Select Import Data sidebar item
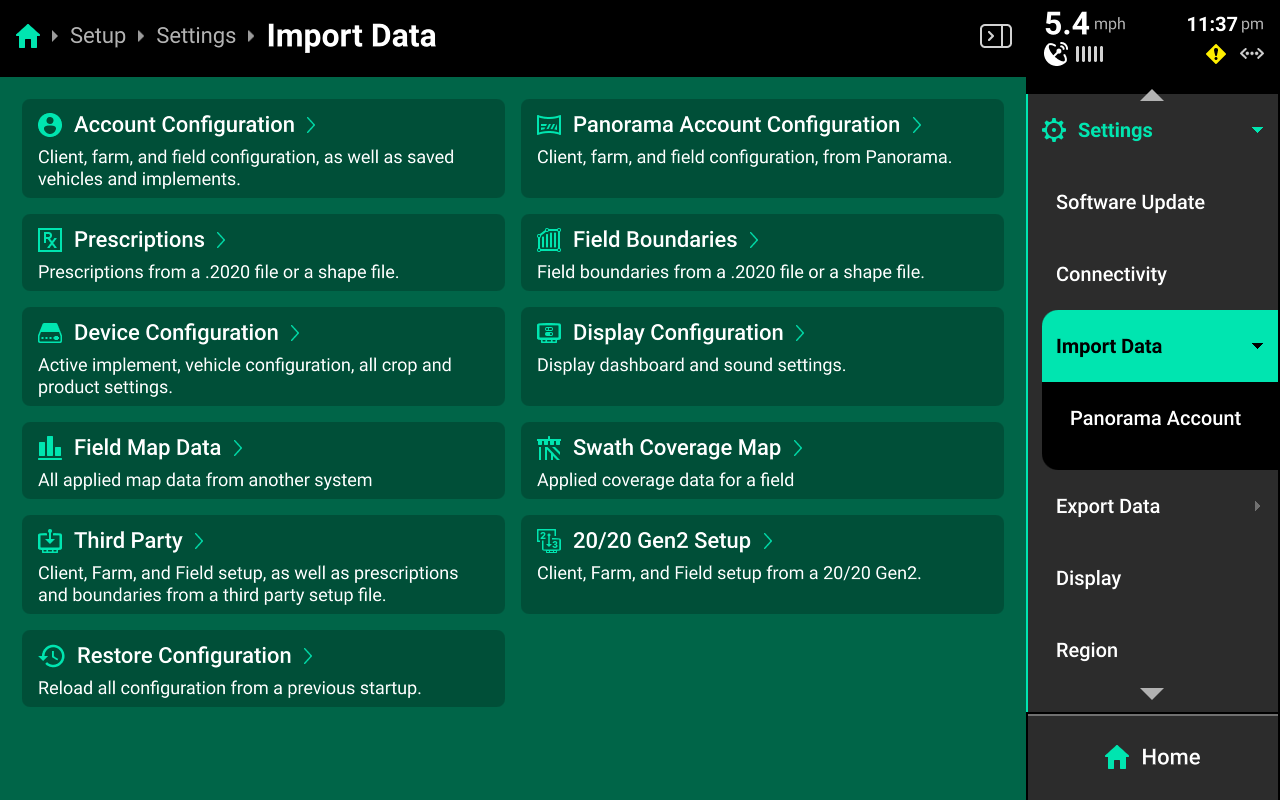 tap(1160, 346)
